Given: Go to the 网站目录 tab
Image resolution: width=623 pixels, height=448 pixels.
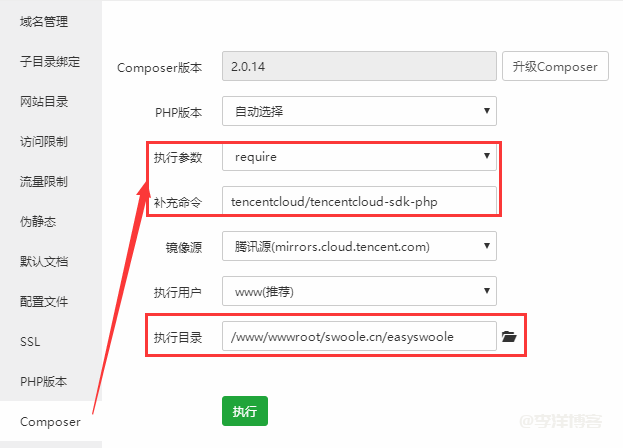Looking at the screenshot, I should 45,101.
